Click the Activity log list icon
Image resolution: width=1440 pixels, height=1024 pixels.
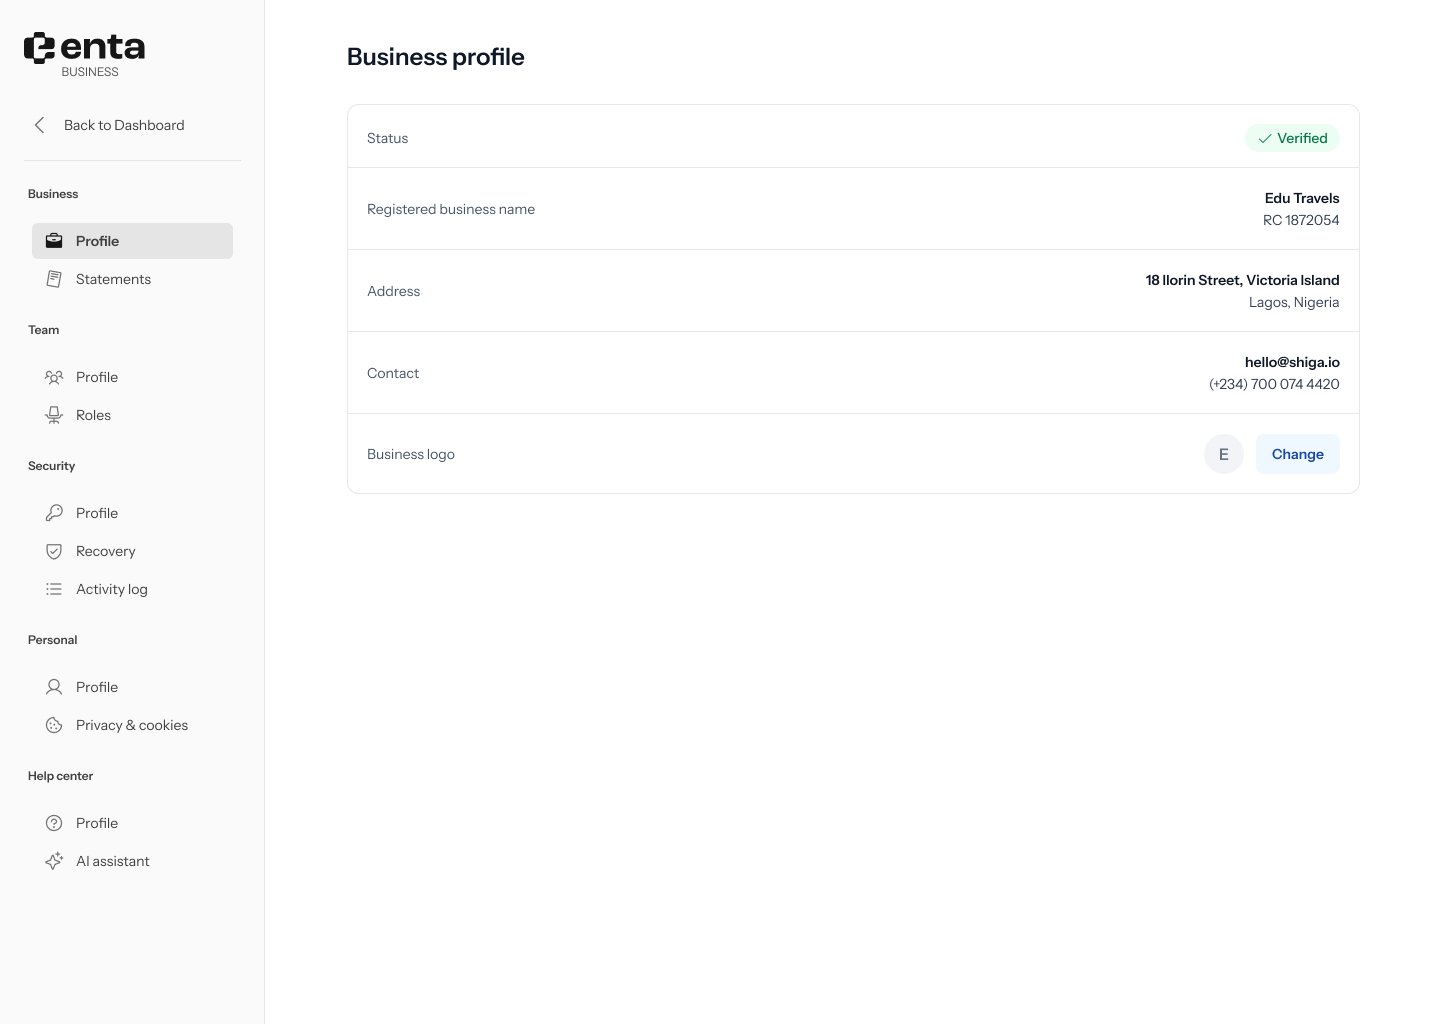54,589
